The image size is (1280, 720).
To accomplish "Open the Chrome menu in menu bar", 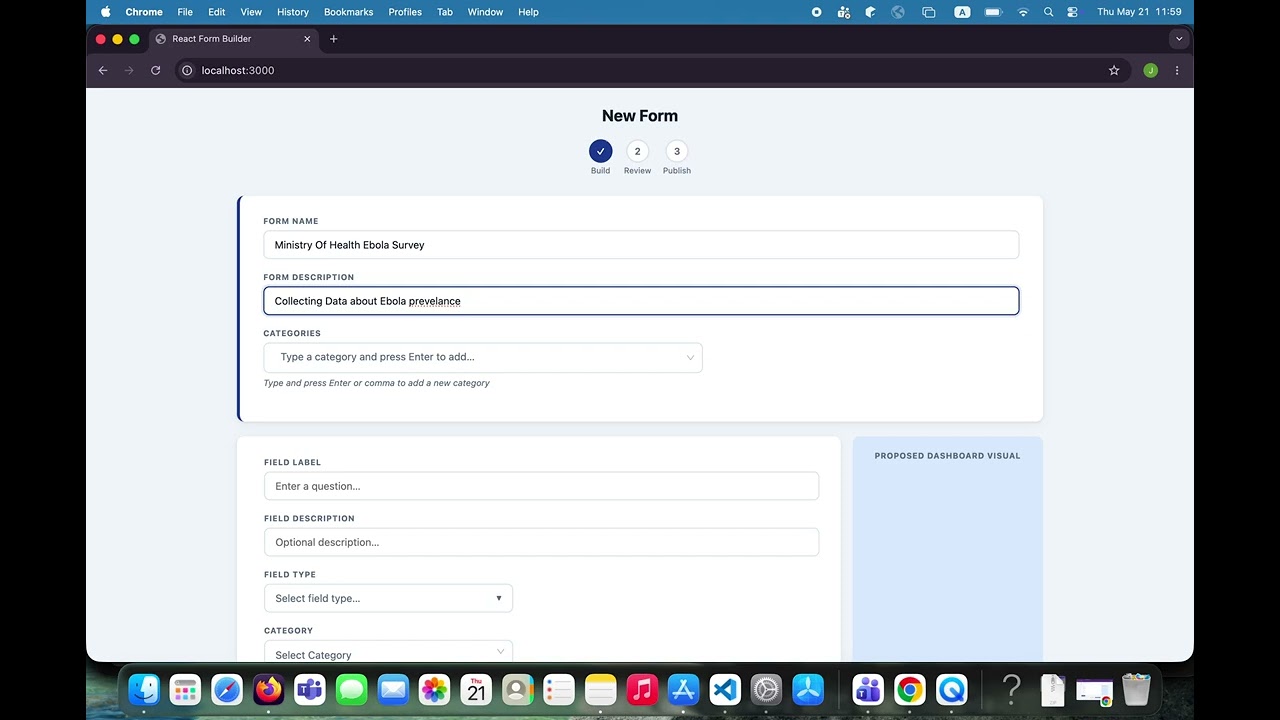I will point(144,12).
